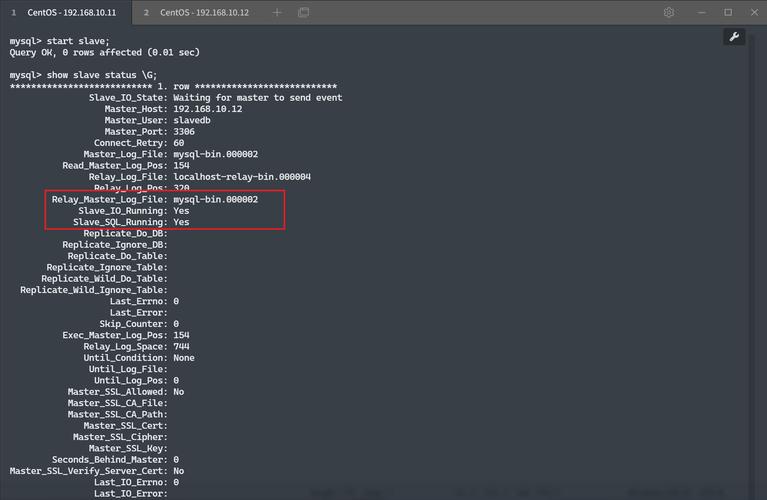Screen dimensions: 767x500
Task: Click Master_Log_File value mysql-bin.000002
Action: click(215, 154)
